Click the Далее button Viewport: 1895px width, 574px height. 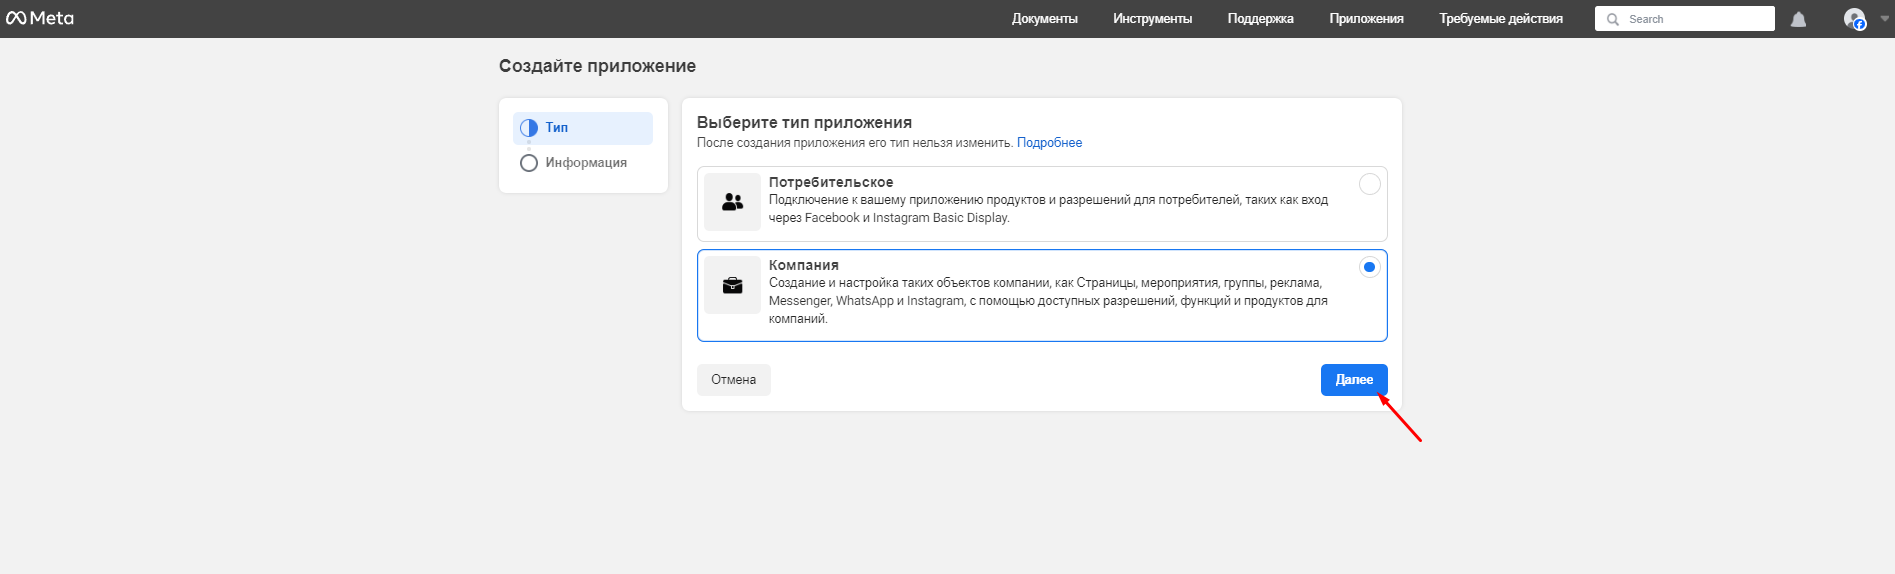(1354, 380)
